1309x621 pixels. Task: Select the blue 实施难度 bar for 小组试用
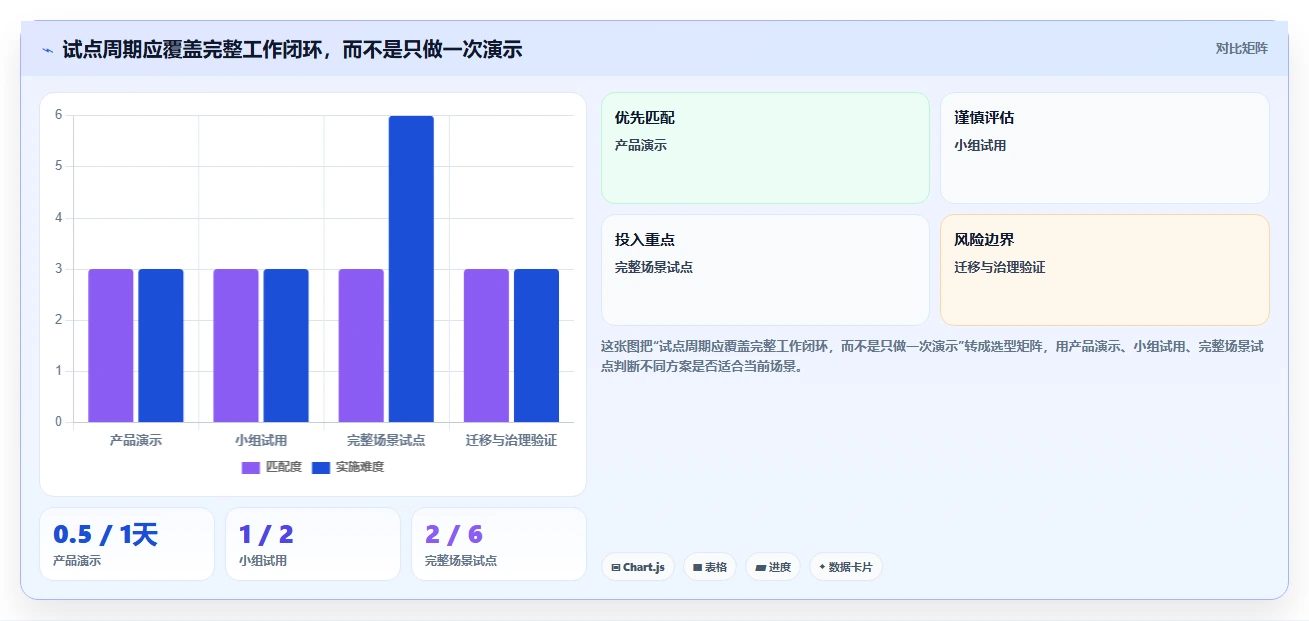[x=286, y=345]
